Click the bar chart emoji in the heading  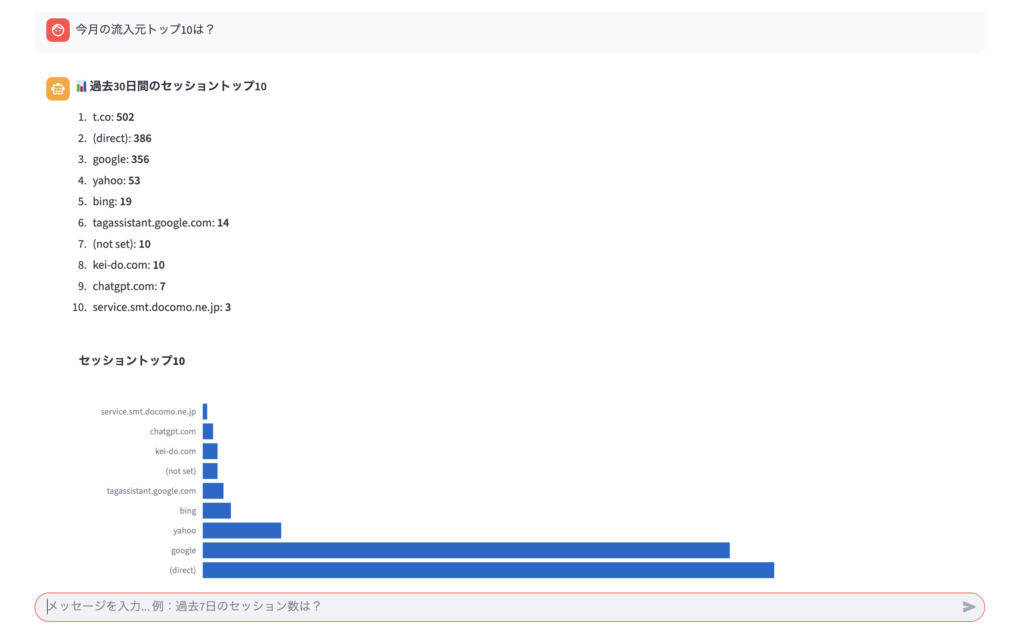(82, 87)
